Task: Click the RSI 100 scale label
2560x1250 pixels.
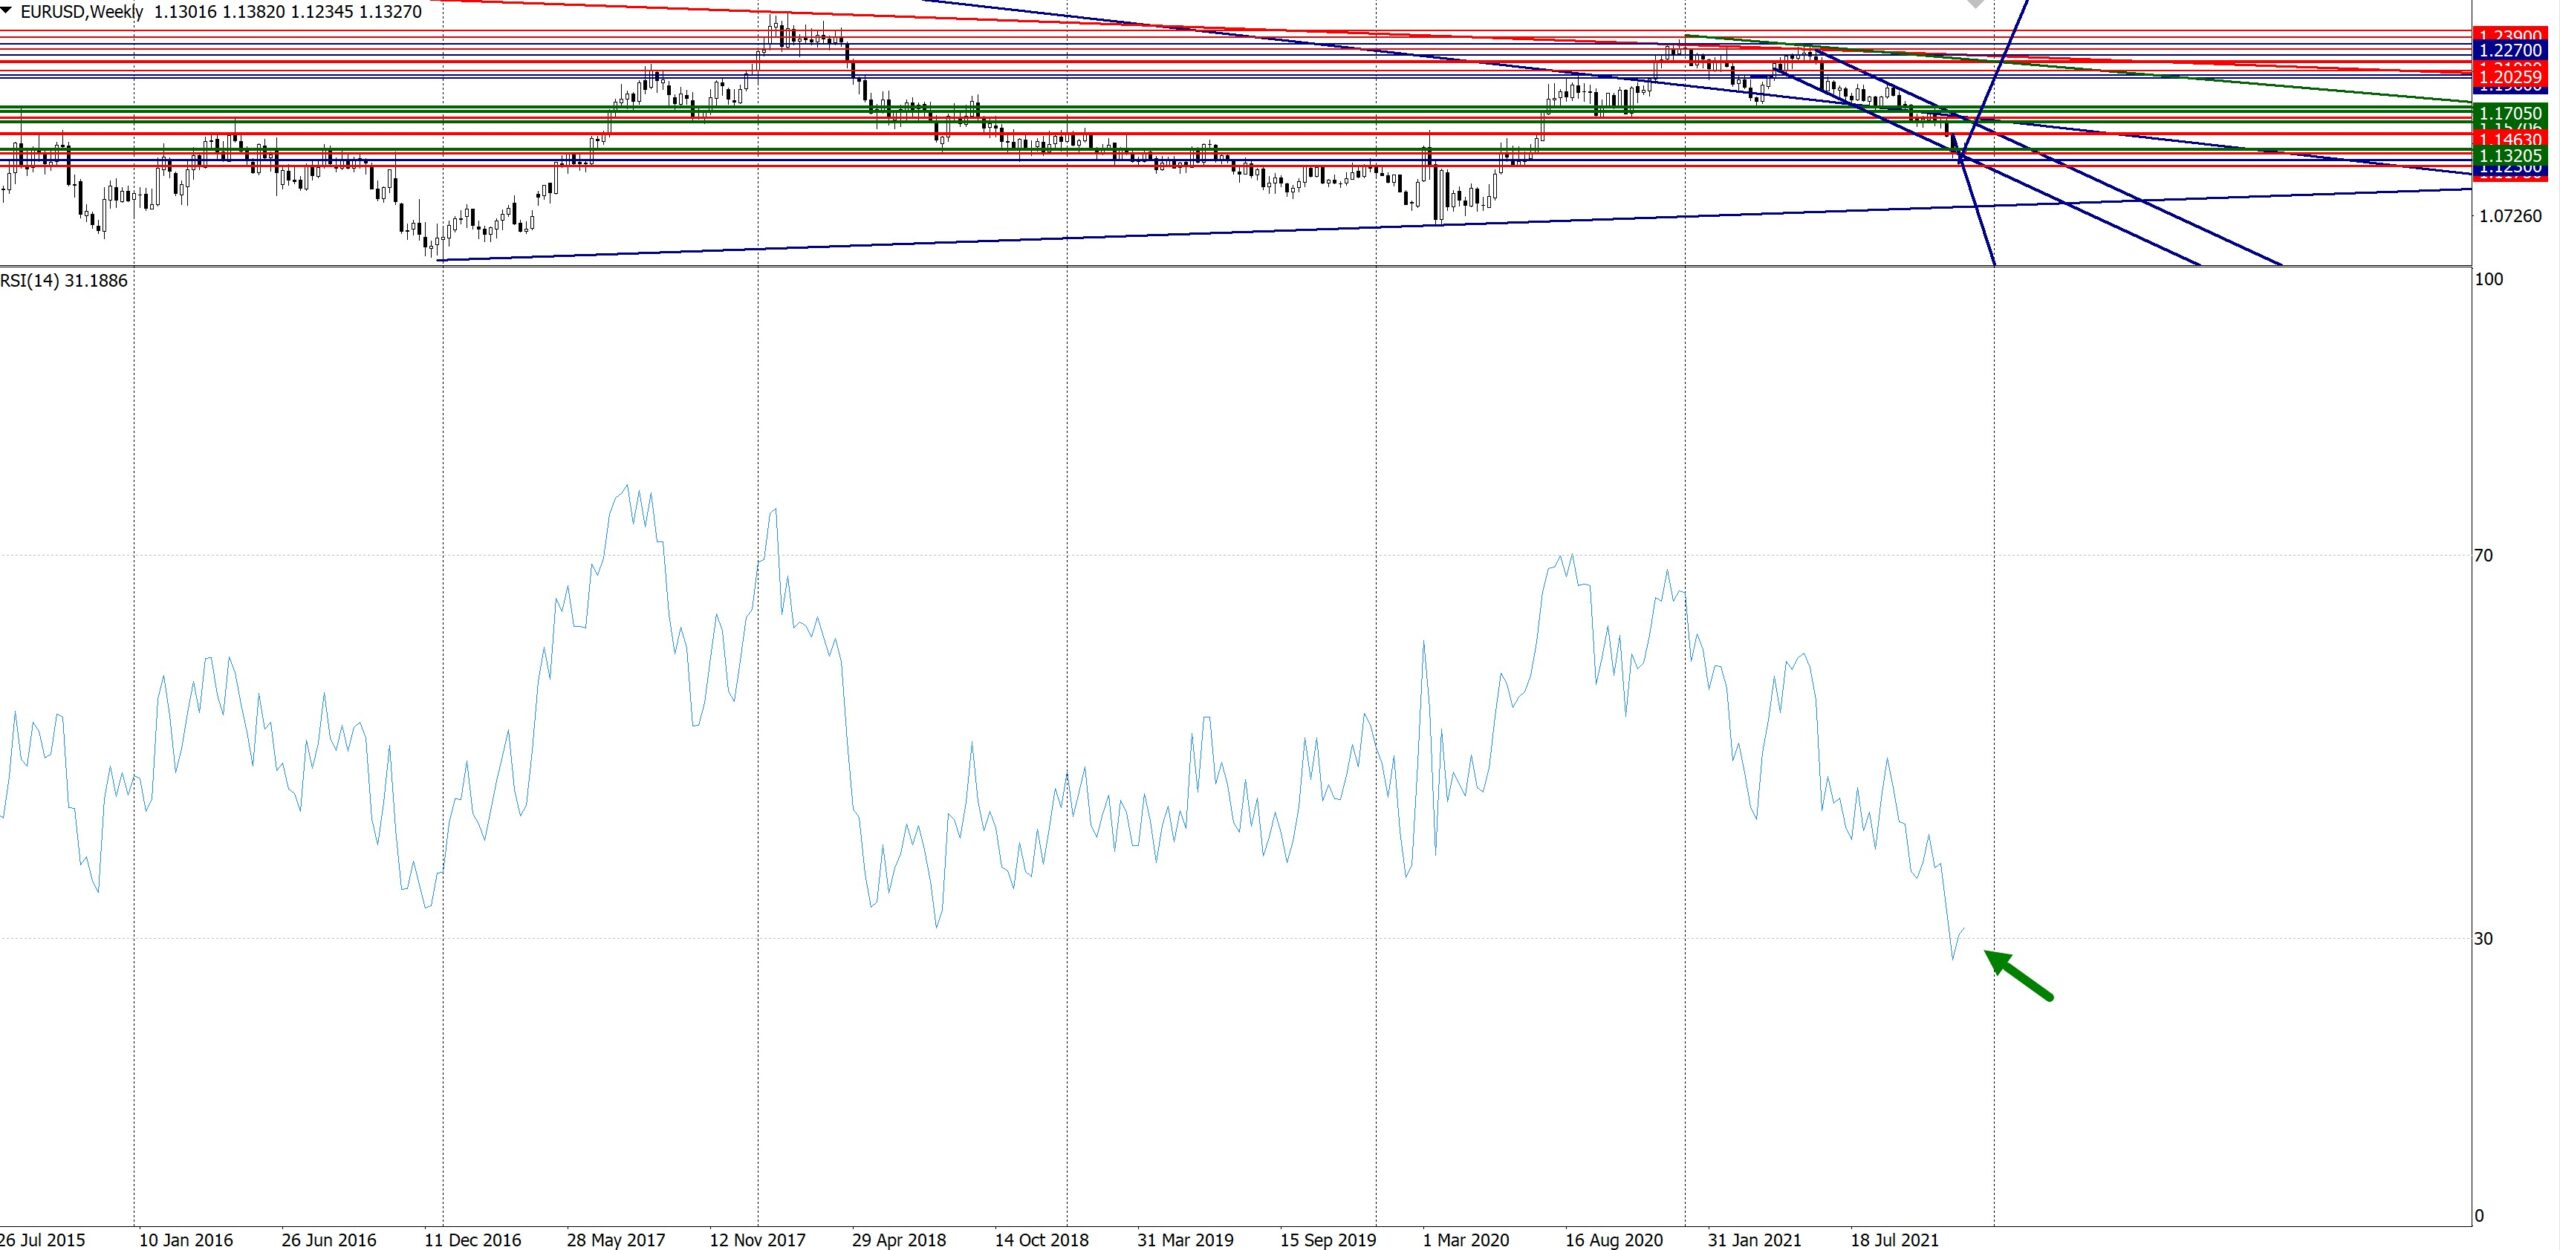Action: coord(2488,280)
